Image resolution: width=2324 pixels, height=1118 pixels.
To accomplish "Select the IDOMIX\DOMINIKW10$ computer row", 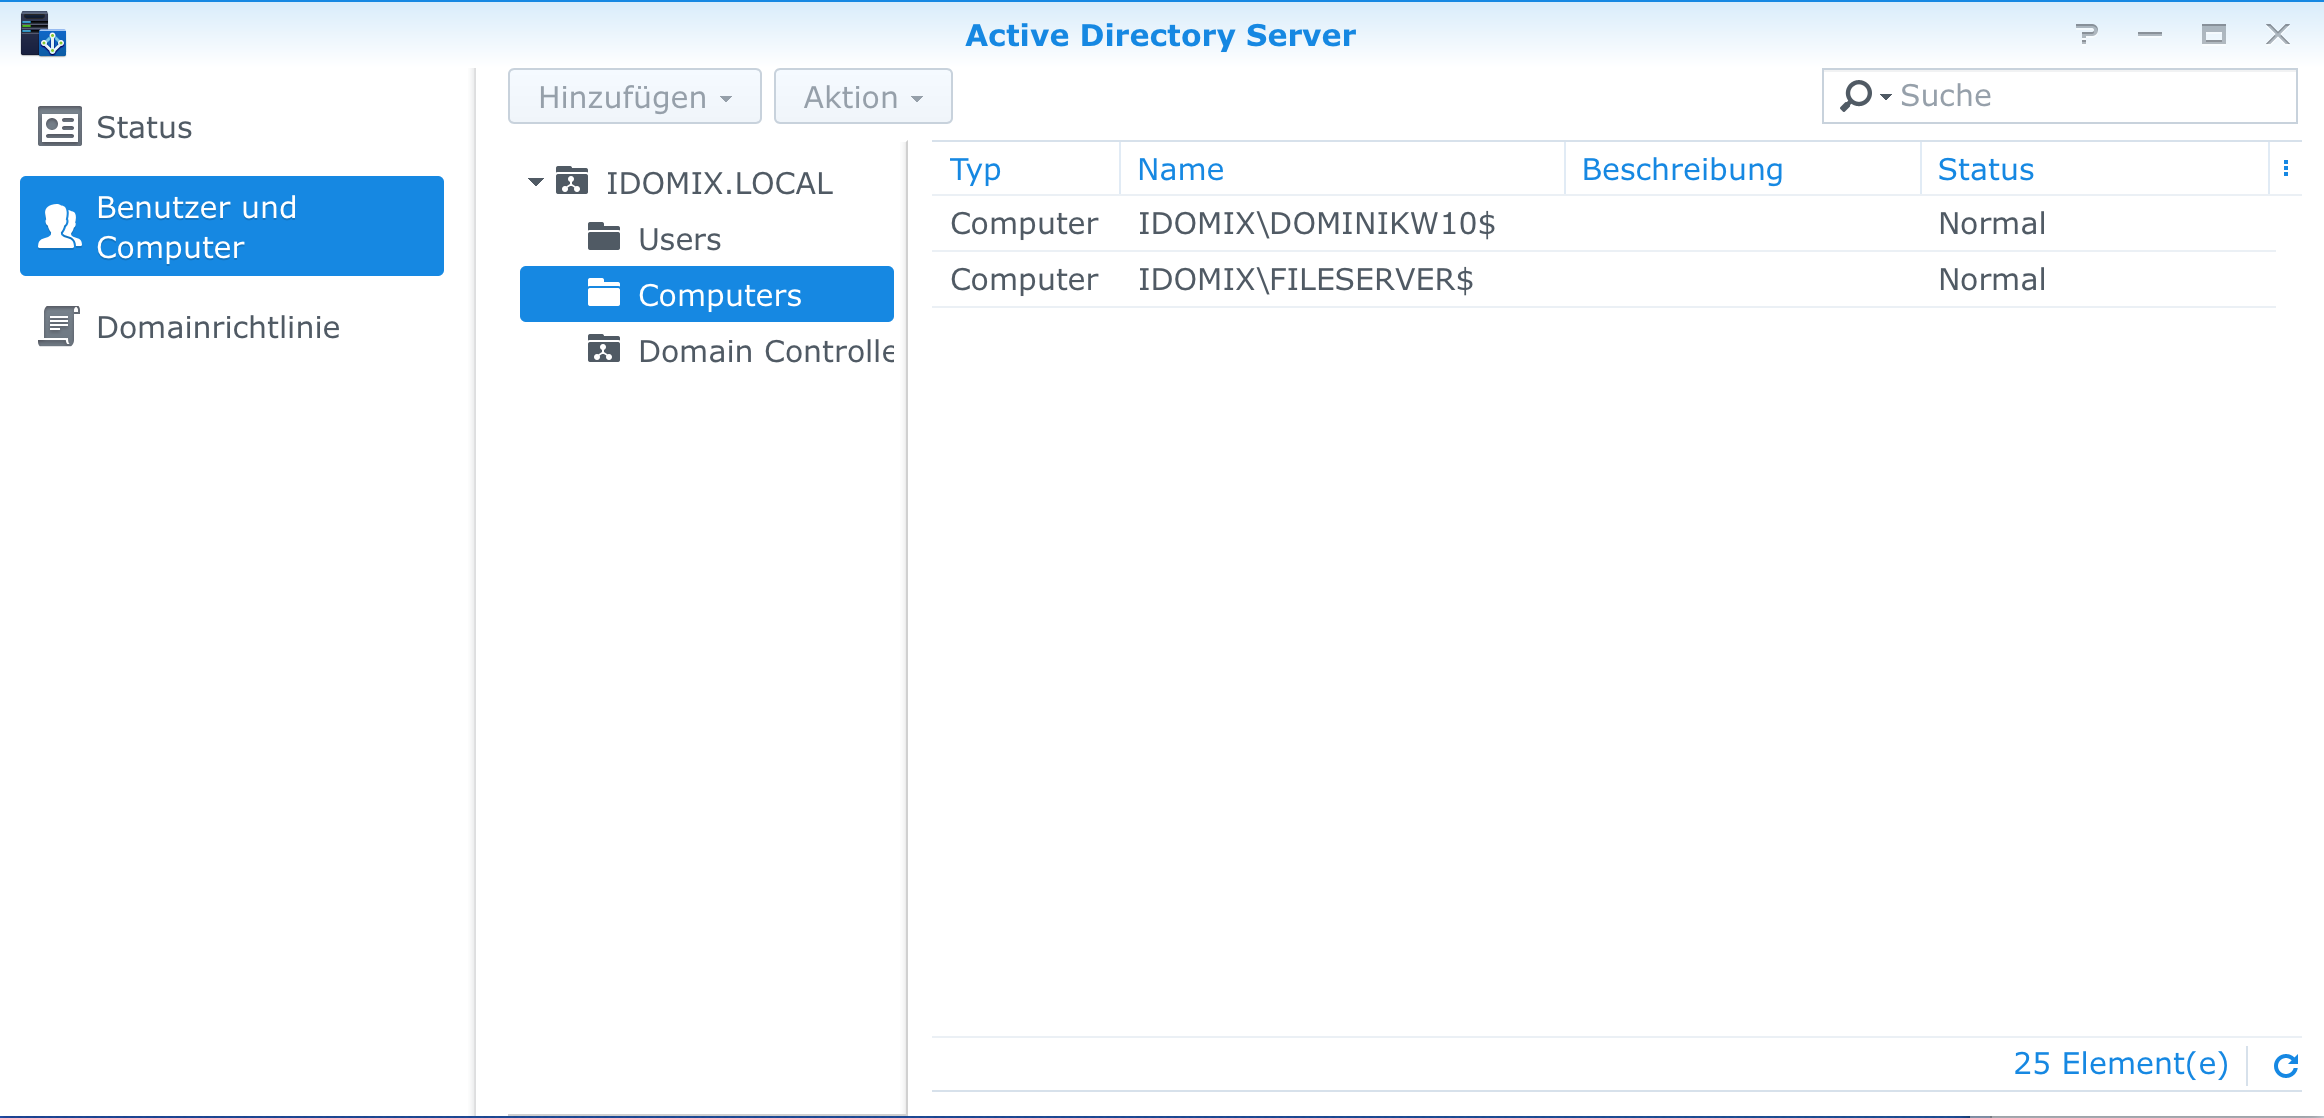I will click(1604, 223).
